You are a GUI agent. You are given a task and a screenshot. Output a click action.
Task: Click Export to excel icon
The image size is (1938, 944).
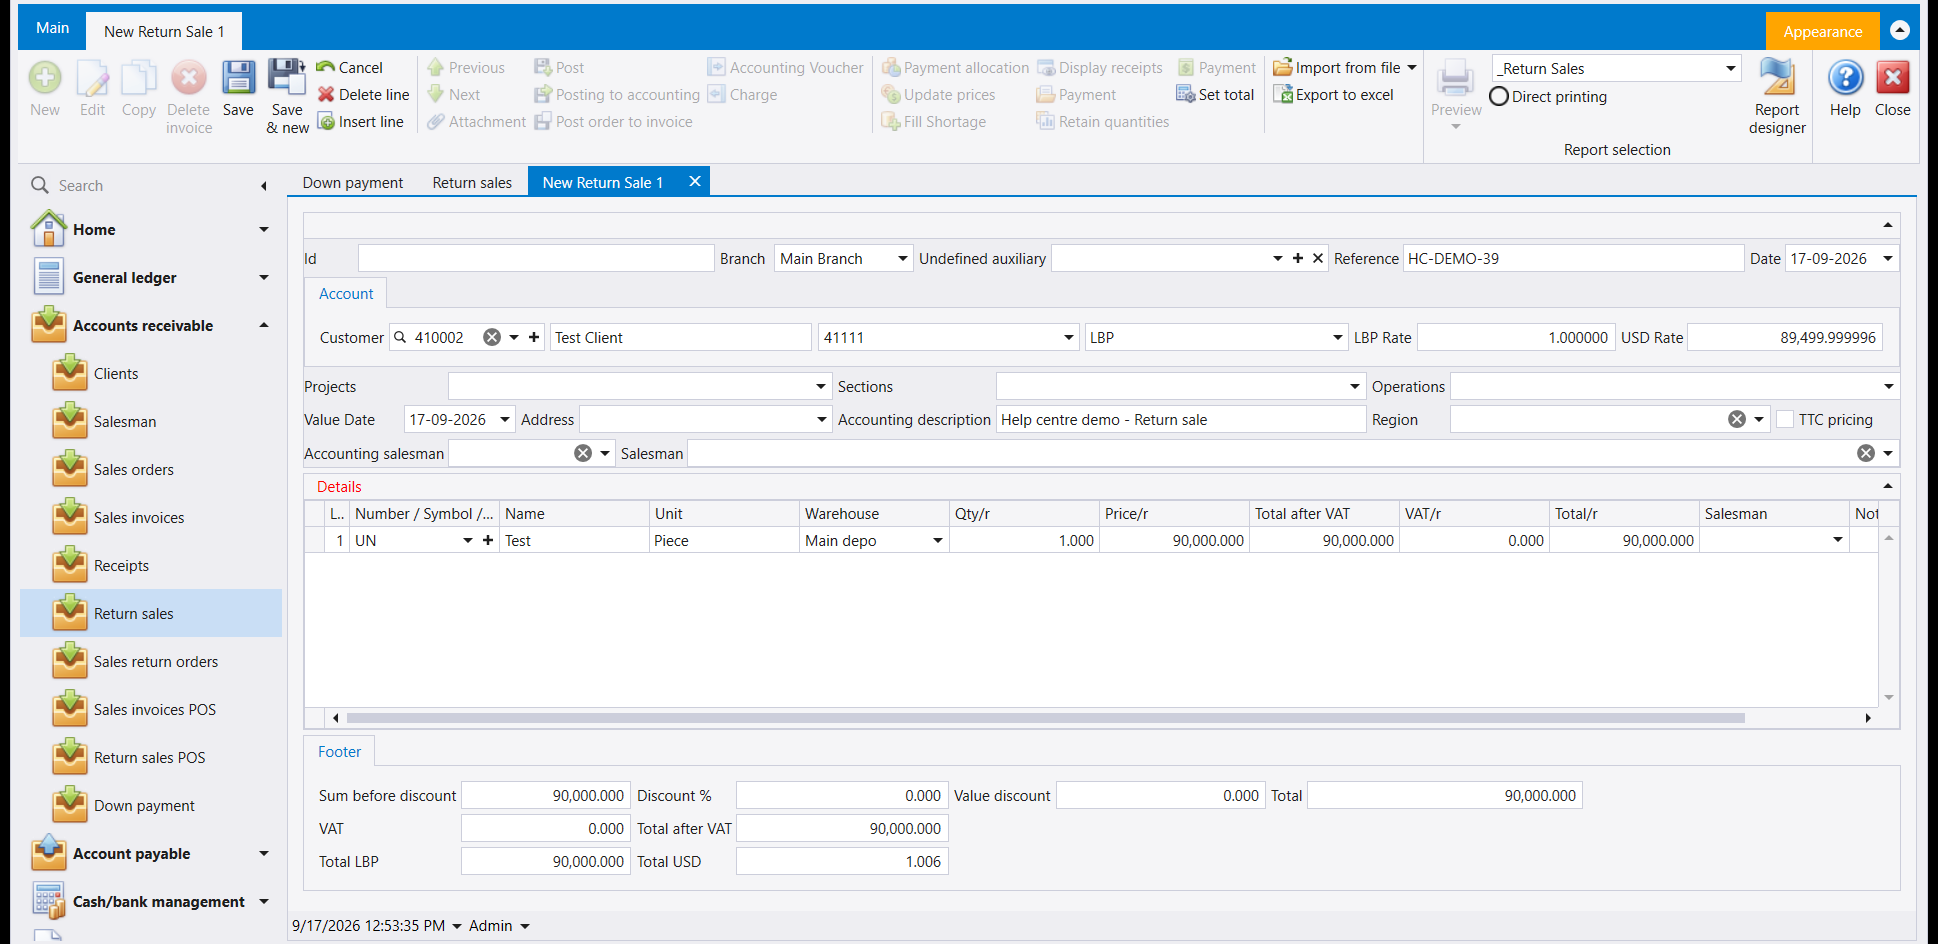[x=1333, y=95]
